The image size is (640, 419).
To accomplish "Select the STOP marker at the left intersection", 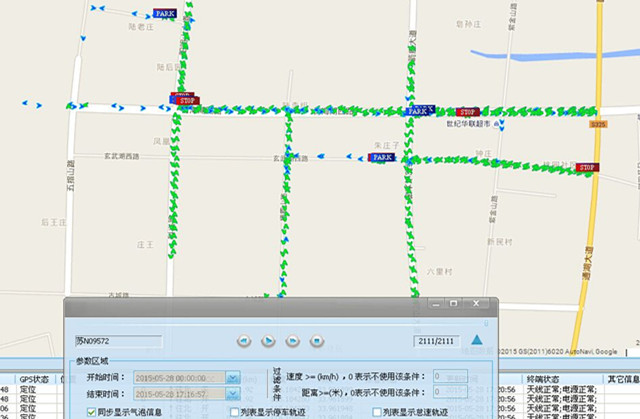I will [x=186, y=100].
